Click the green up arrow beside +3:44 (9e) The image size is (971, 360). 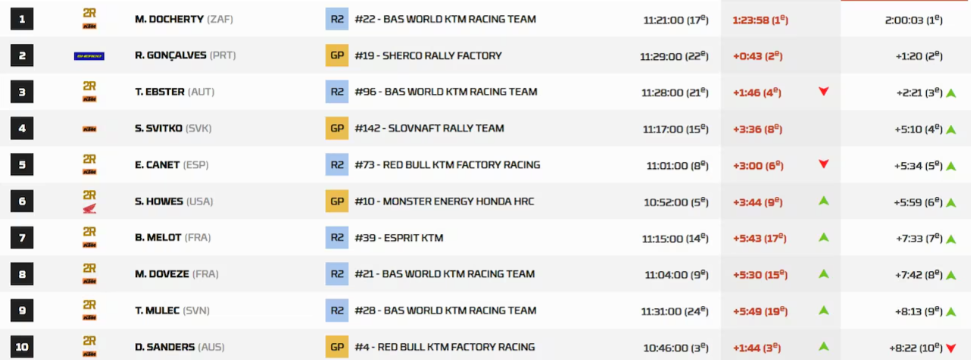[824, 201]
